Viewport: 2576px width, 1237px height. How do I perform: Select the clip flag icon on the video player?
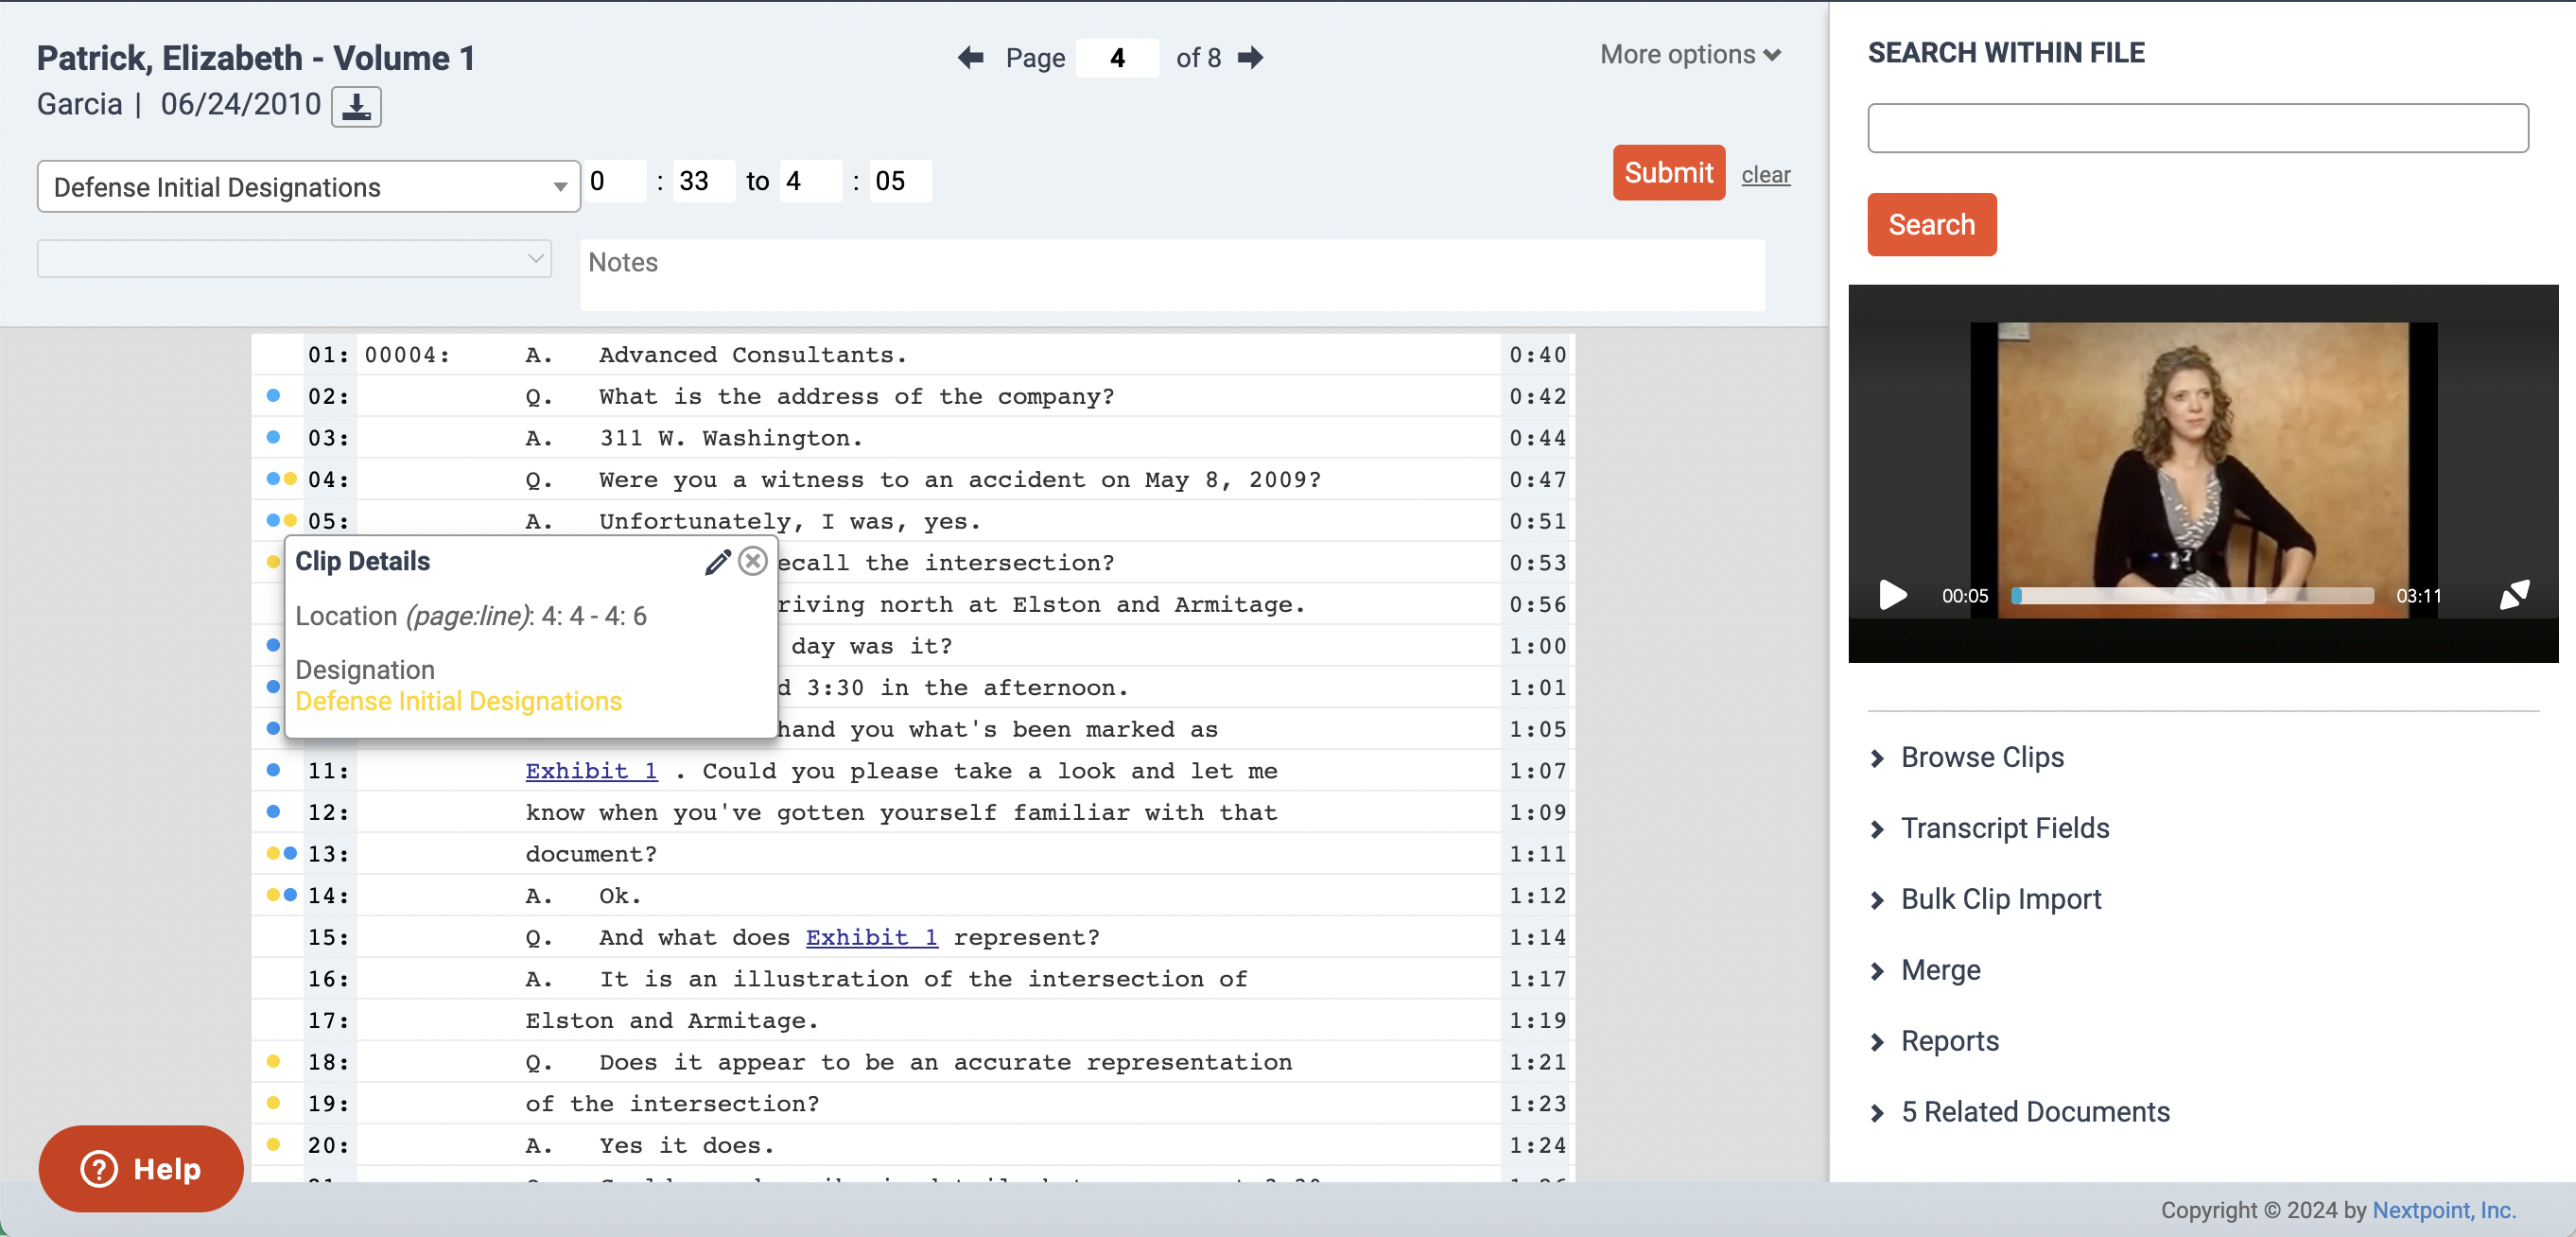2515,595
